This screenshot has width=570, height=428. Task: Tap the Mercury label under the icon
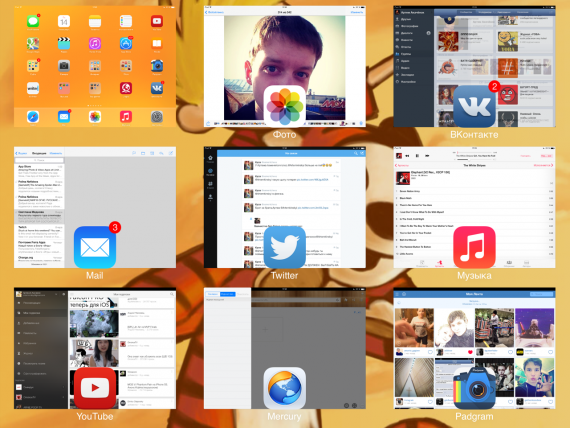click(x=285, y=417)
